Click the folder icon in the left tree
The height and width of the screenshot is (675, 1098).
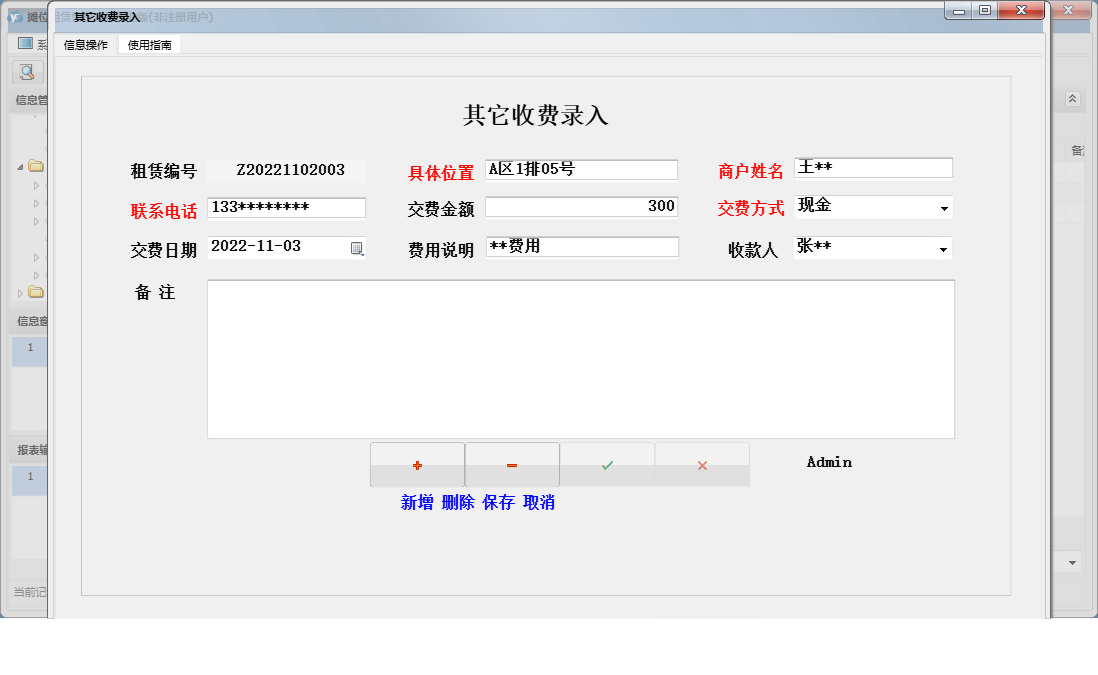pyautogui.click(x=34, y=165)
